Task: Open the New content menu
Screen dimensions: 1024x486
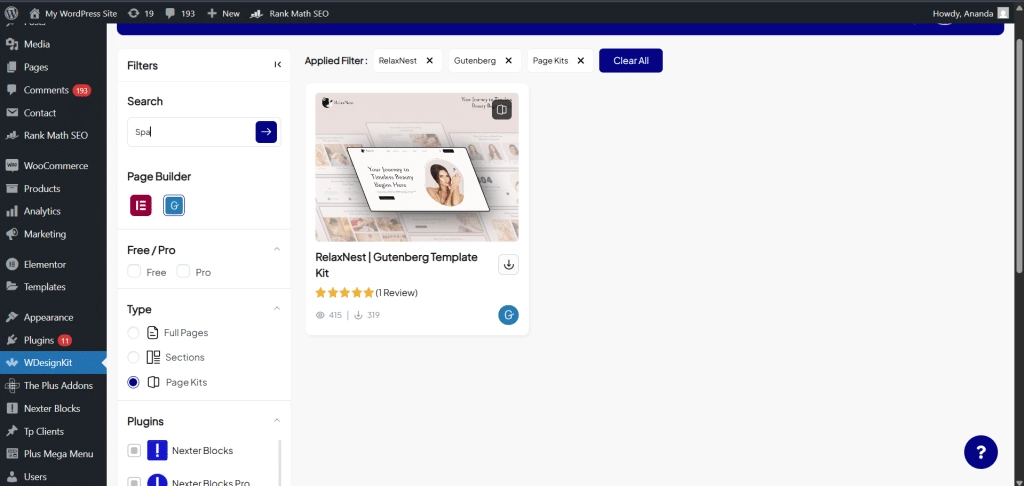Action: pyautogui.click(x=223, y=13)
